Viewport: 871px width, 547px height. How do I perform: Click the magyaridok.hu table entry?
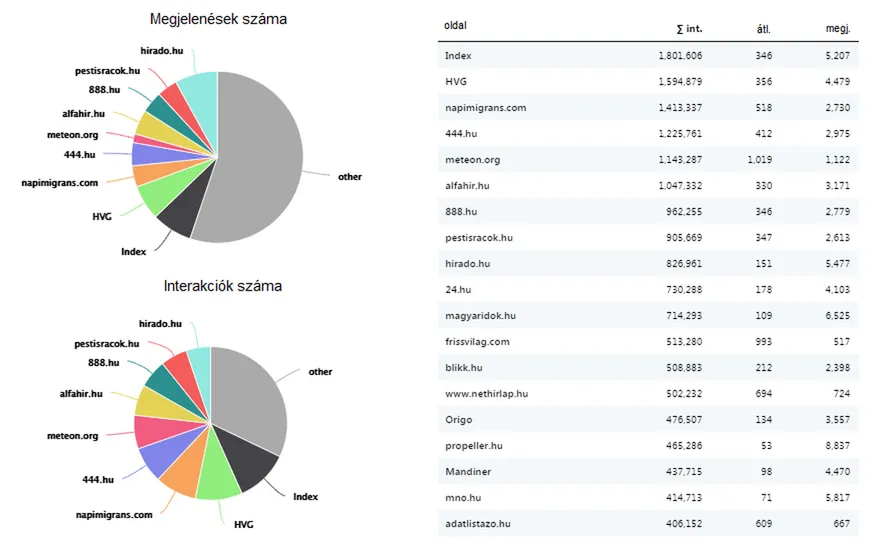coord(480,316)
